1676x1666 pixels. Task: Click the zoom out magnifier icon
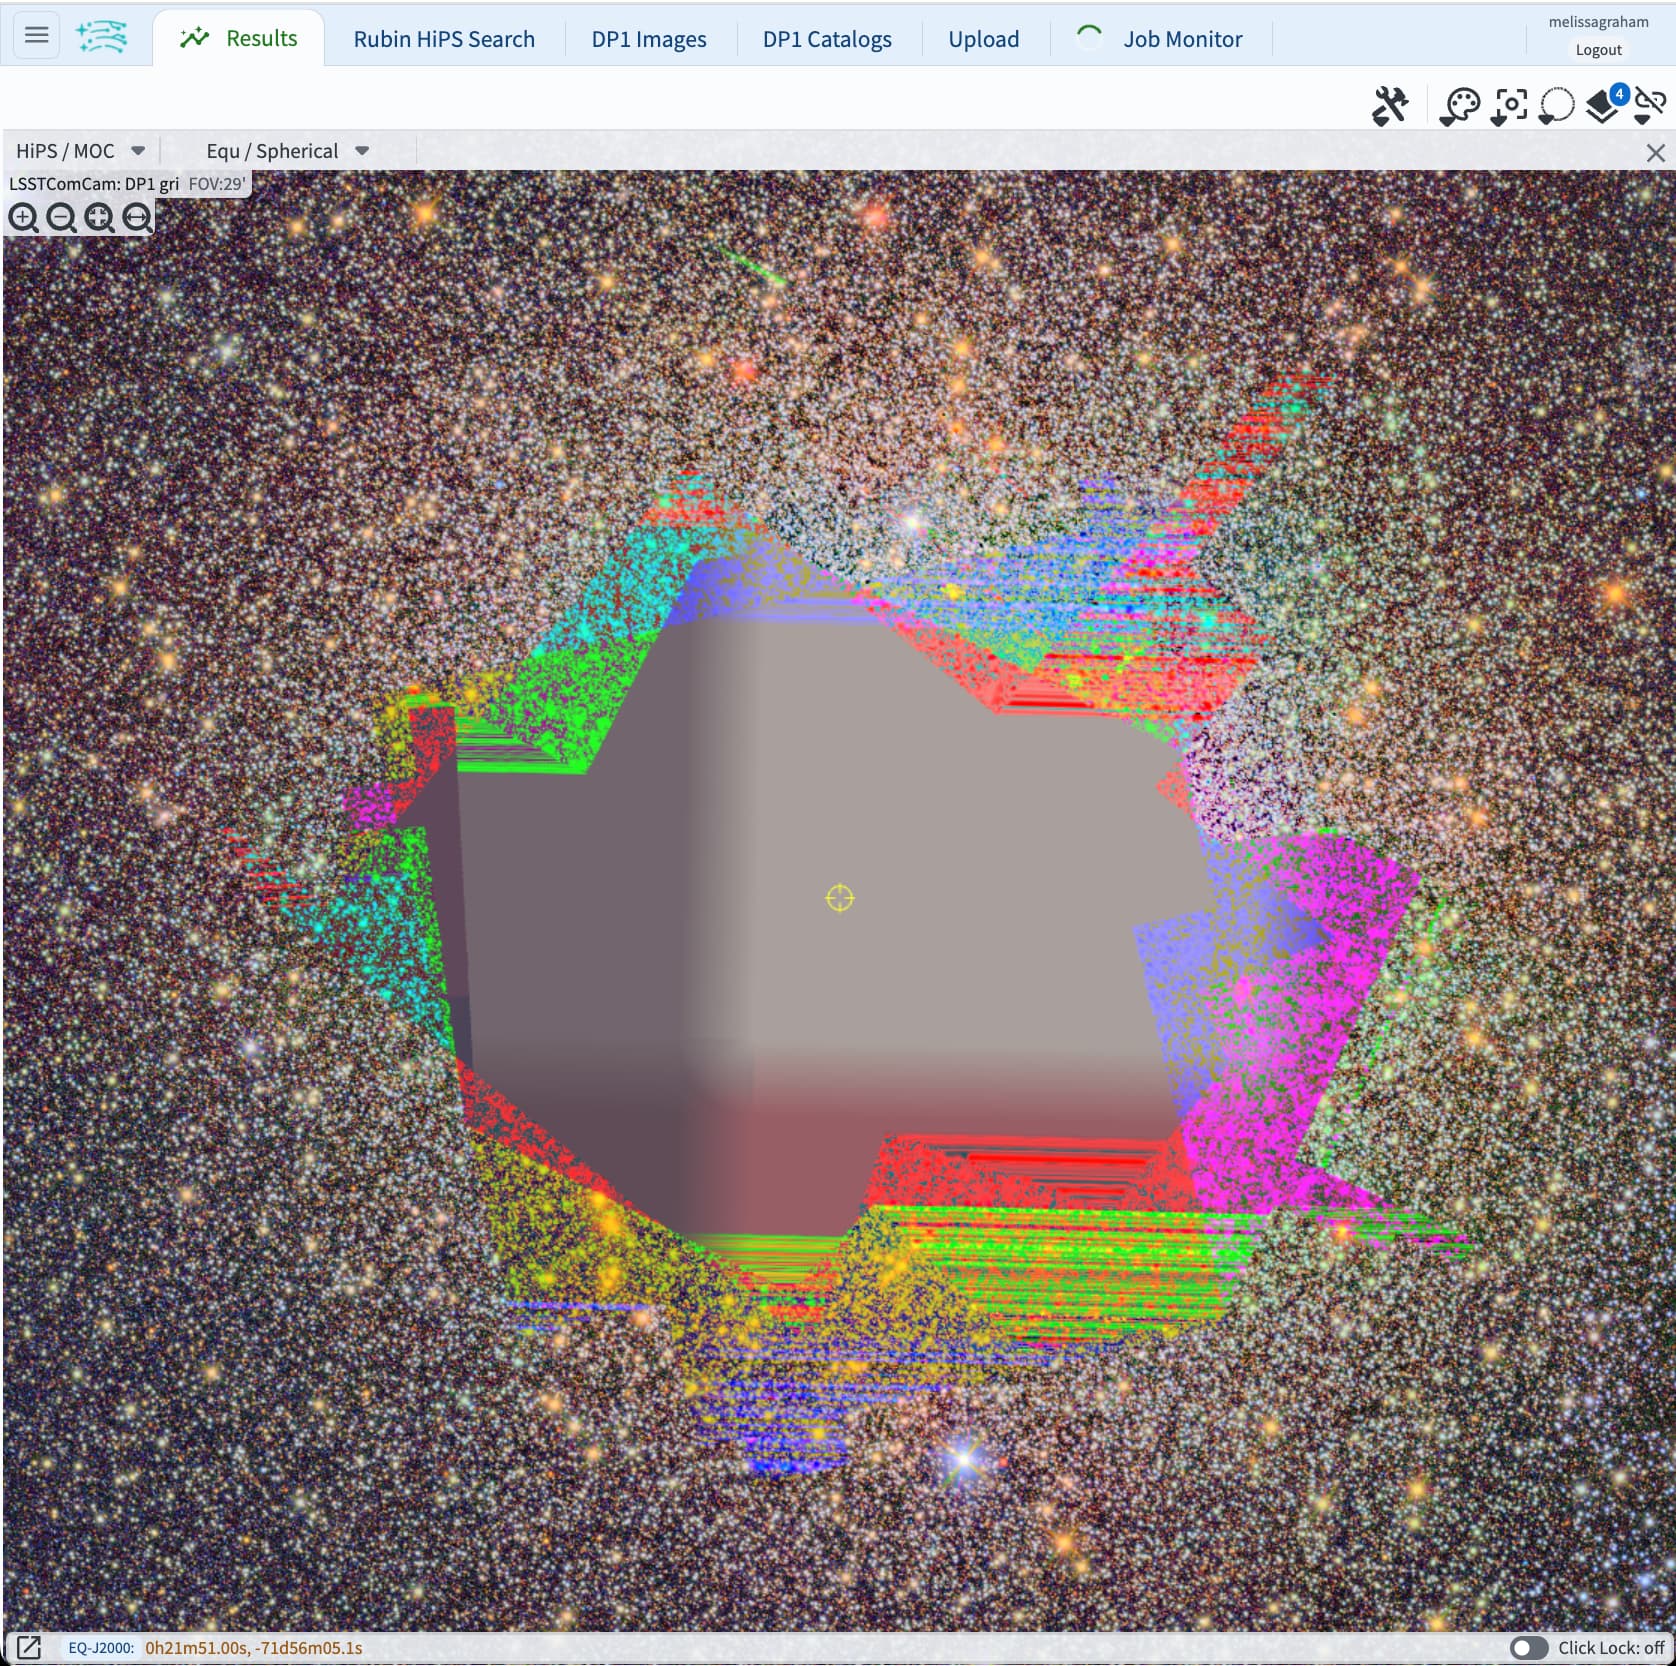61,217
